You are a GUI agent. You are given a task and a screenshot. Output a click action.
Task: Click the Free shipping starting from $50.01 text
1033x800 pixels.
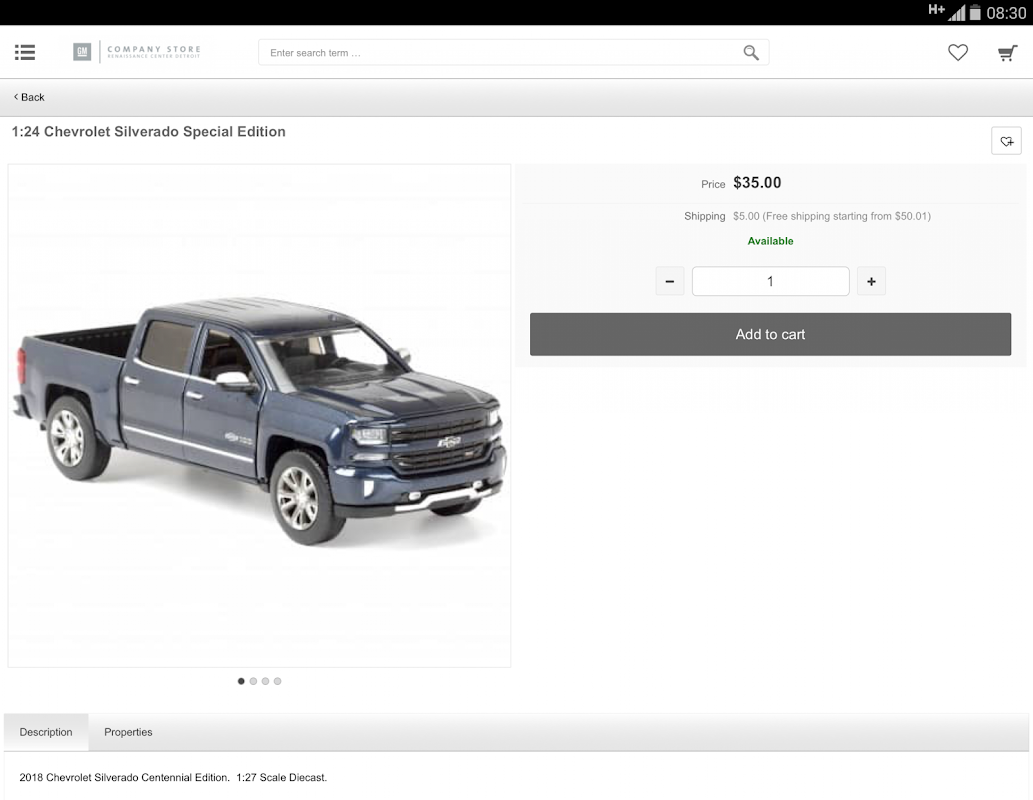(846, 216)
